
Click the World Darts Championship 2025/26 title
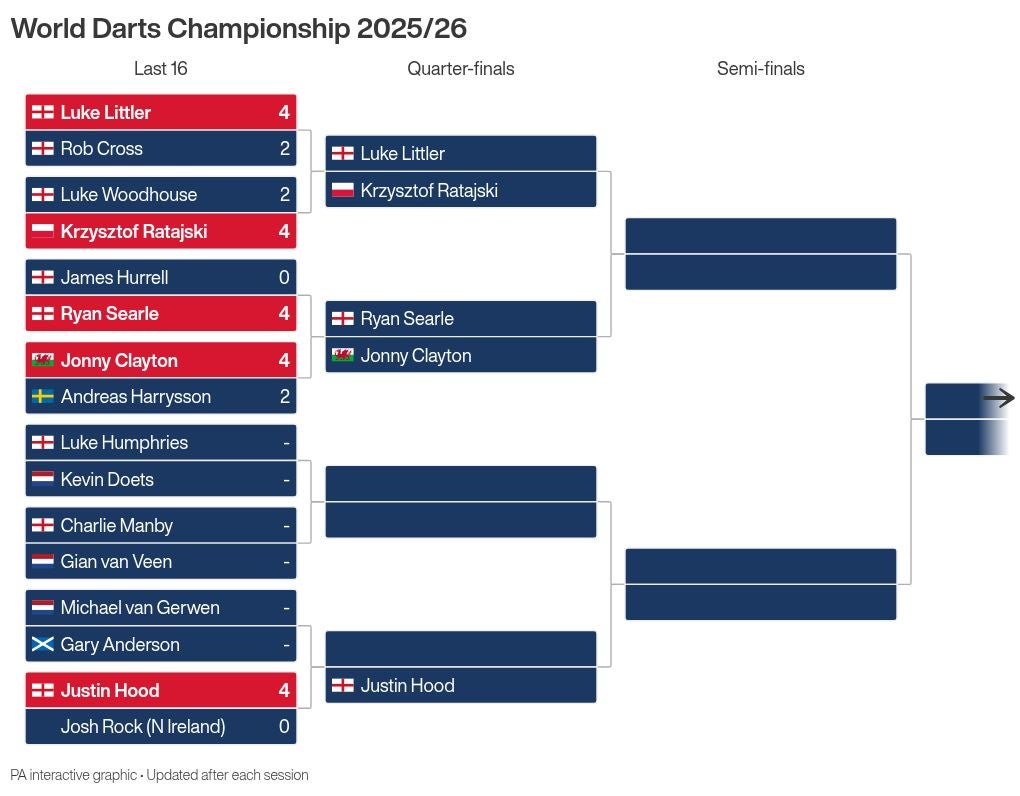click(x=239, y=29)
